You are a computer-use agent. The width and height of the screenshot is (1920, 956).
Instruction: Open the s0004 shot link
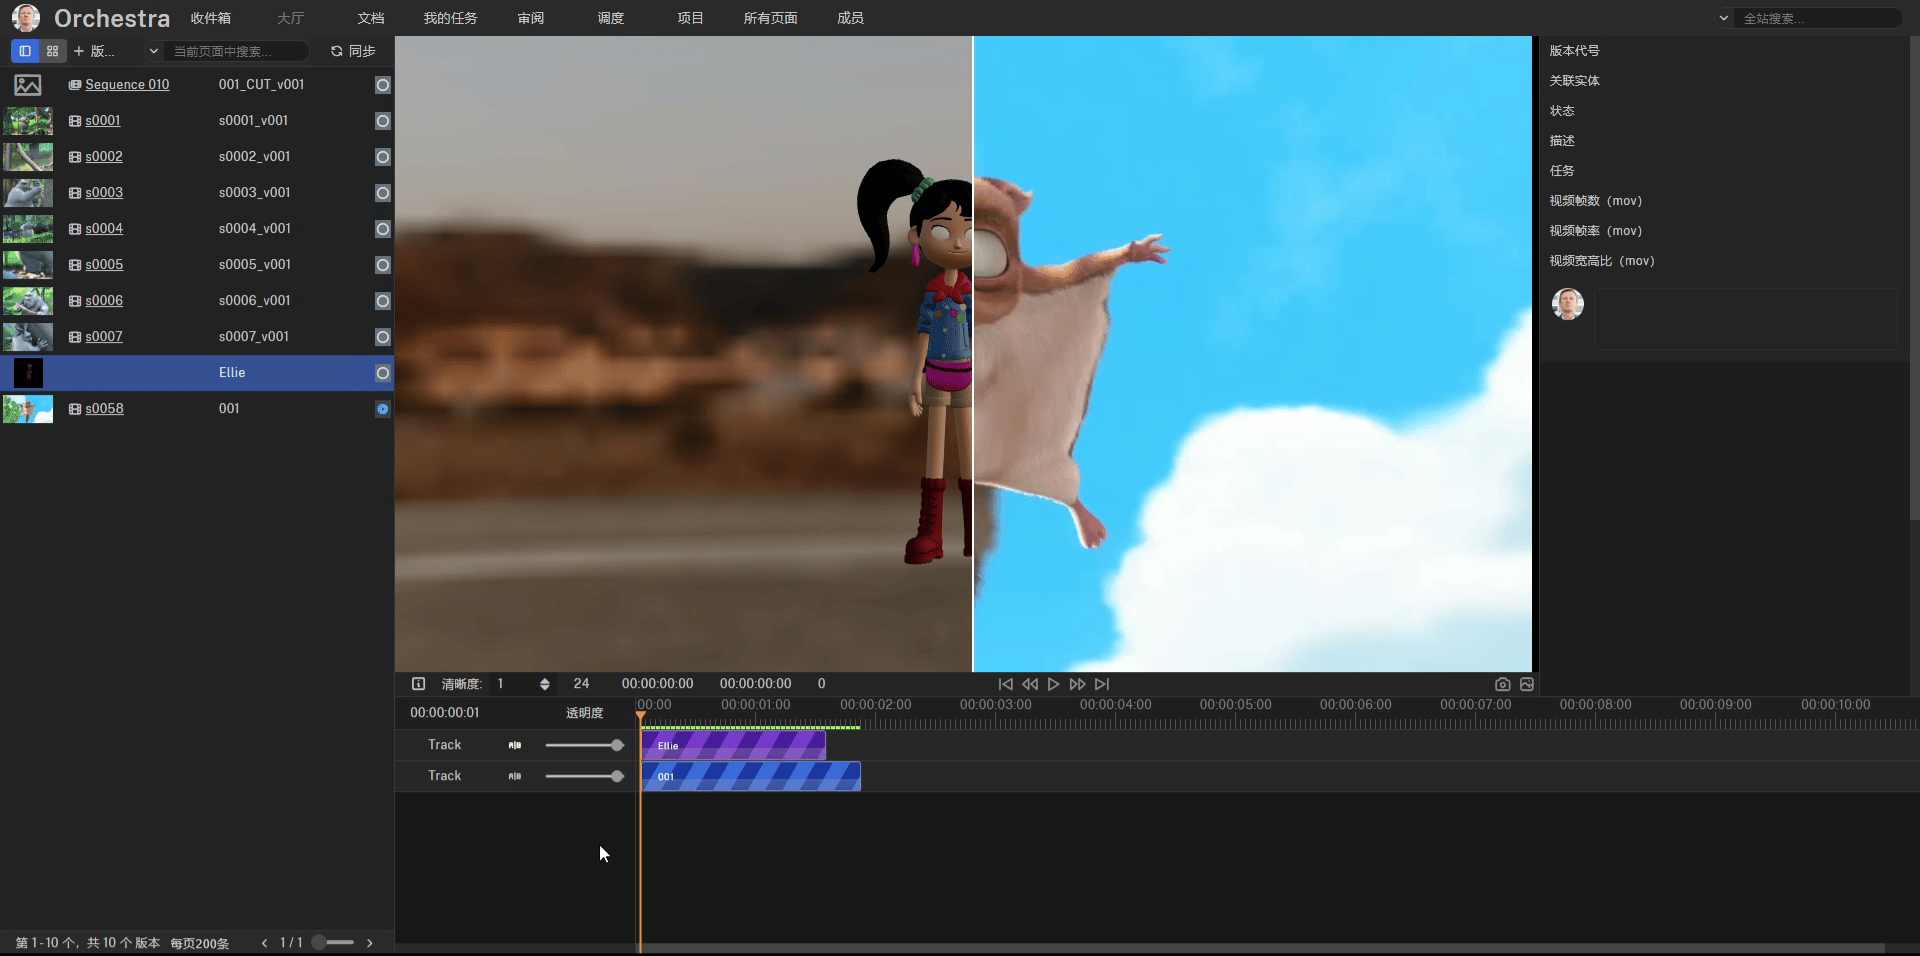[x=104, y=229]
